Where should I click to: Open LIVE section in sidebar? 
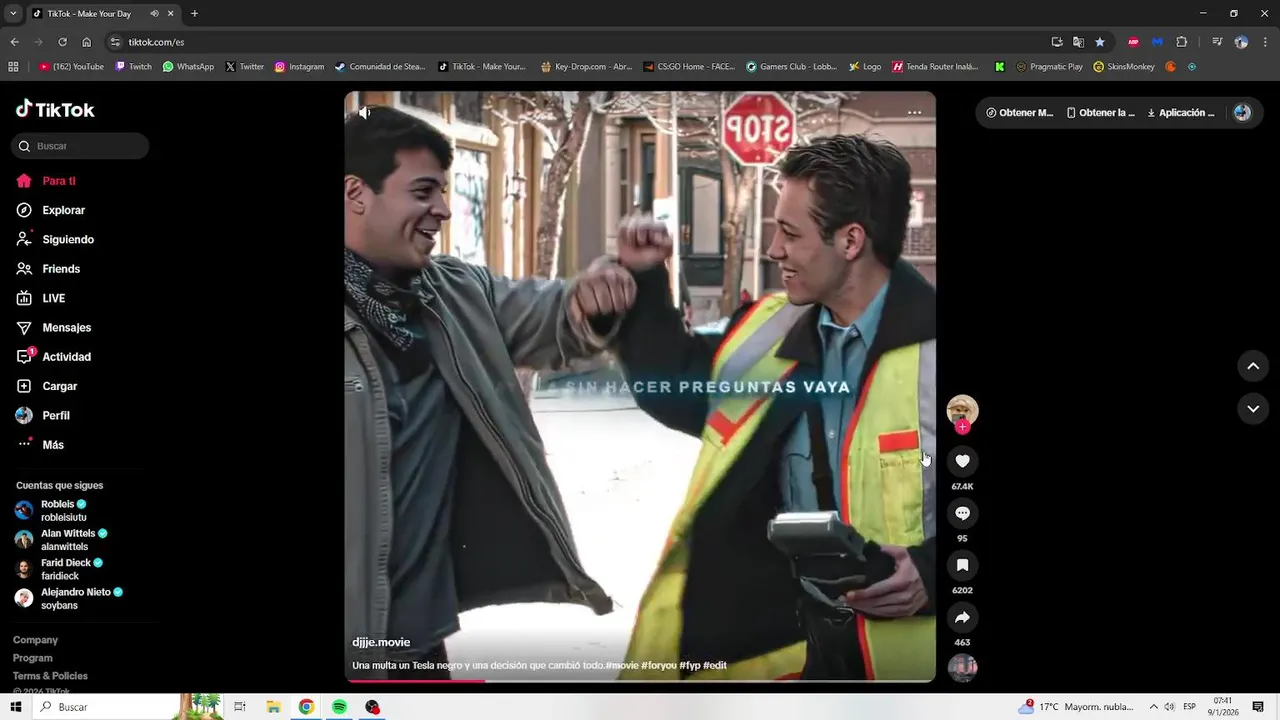(x=41, y=298)
